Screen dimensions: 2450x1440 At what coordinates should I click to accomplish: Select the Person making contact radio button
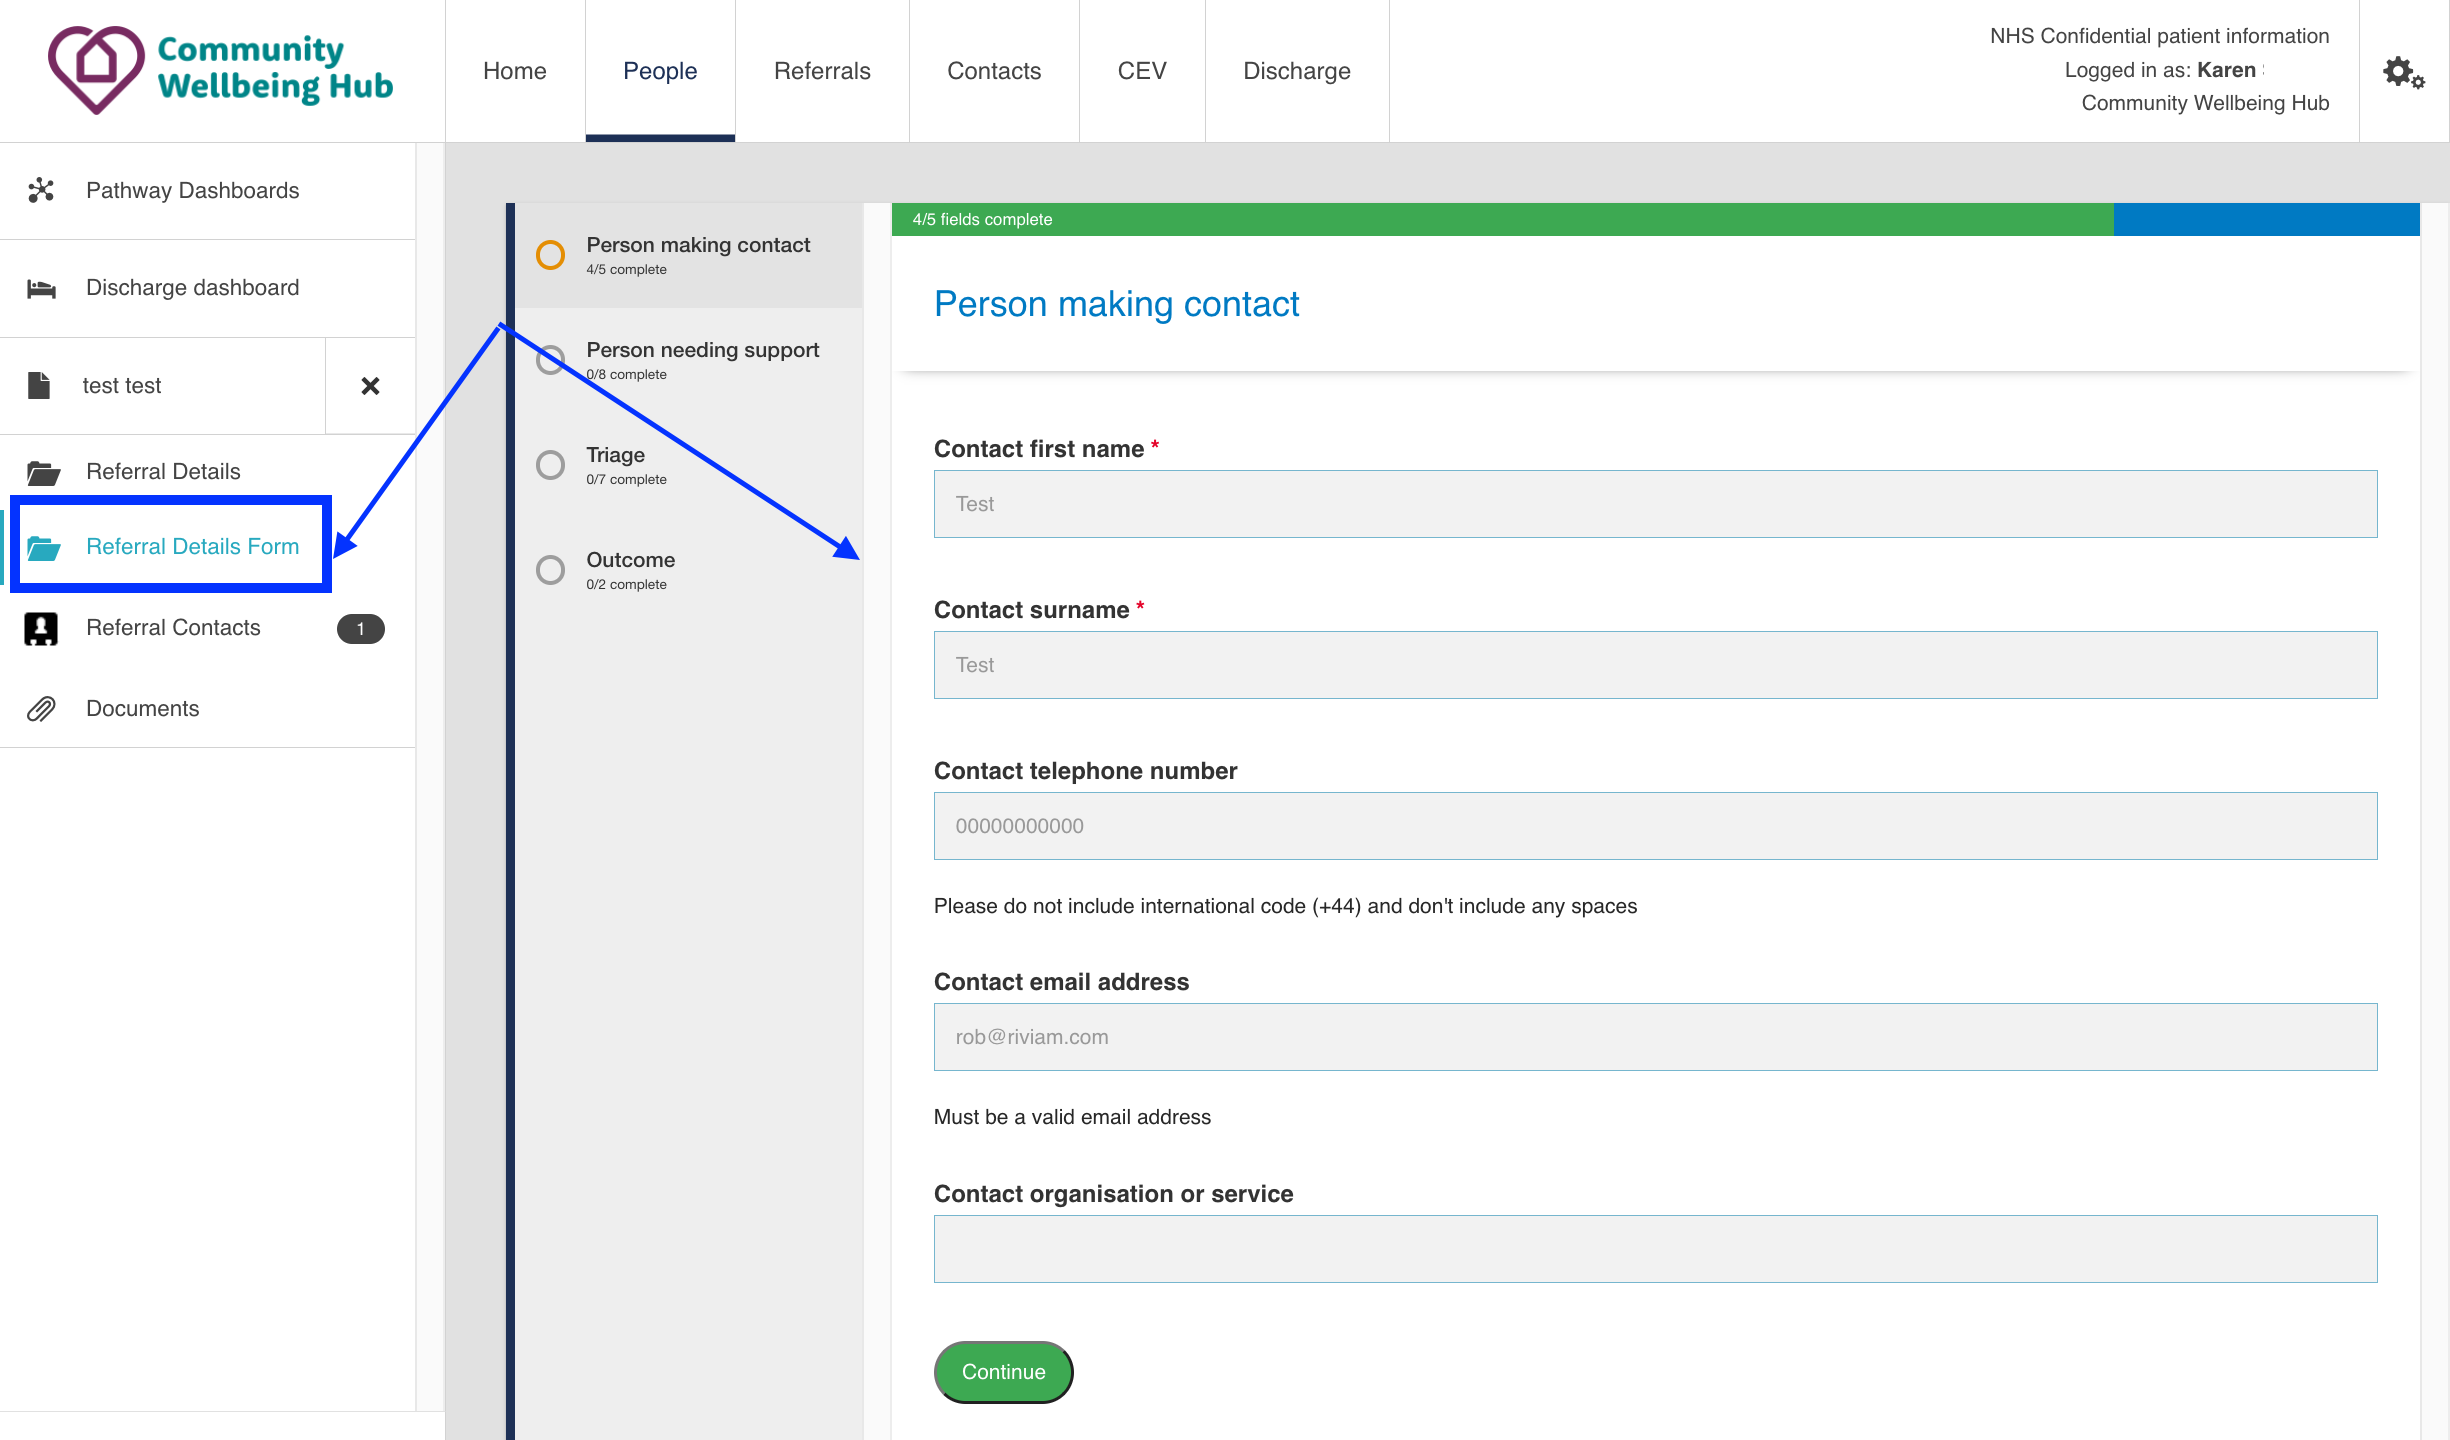[x=550, y=254]
